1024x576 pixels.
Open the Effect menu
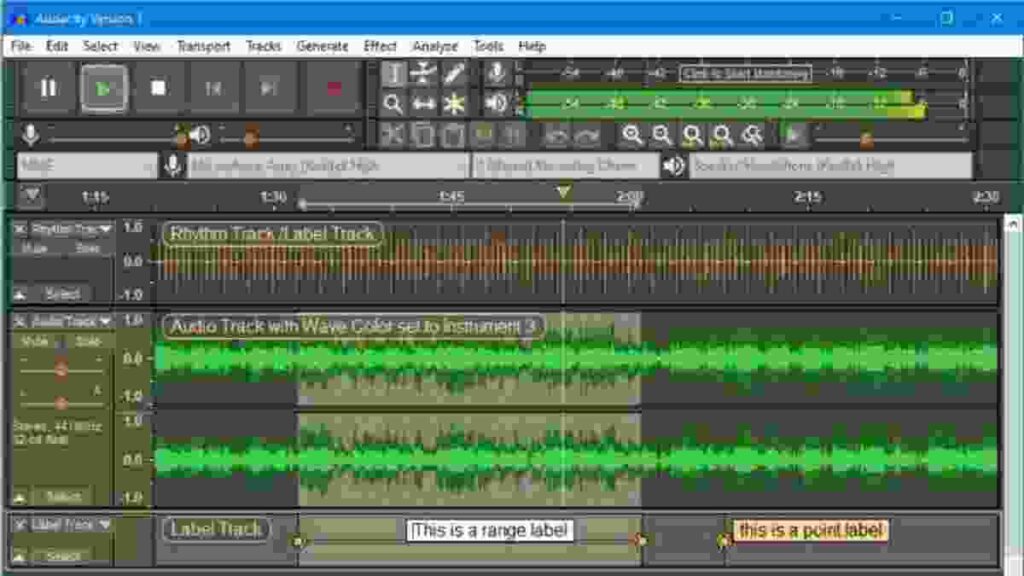pos(380,46)
